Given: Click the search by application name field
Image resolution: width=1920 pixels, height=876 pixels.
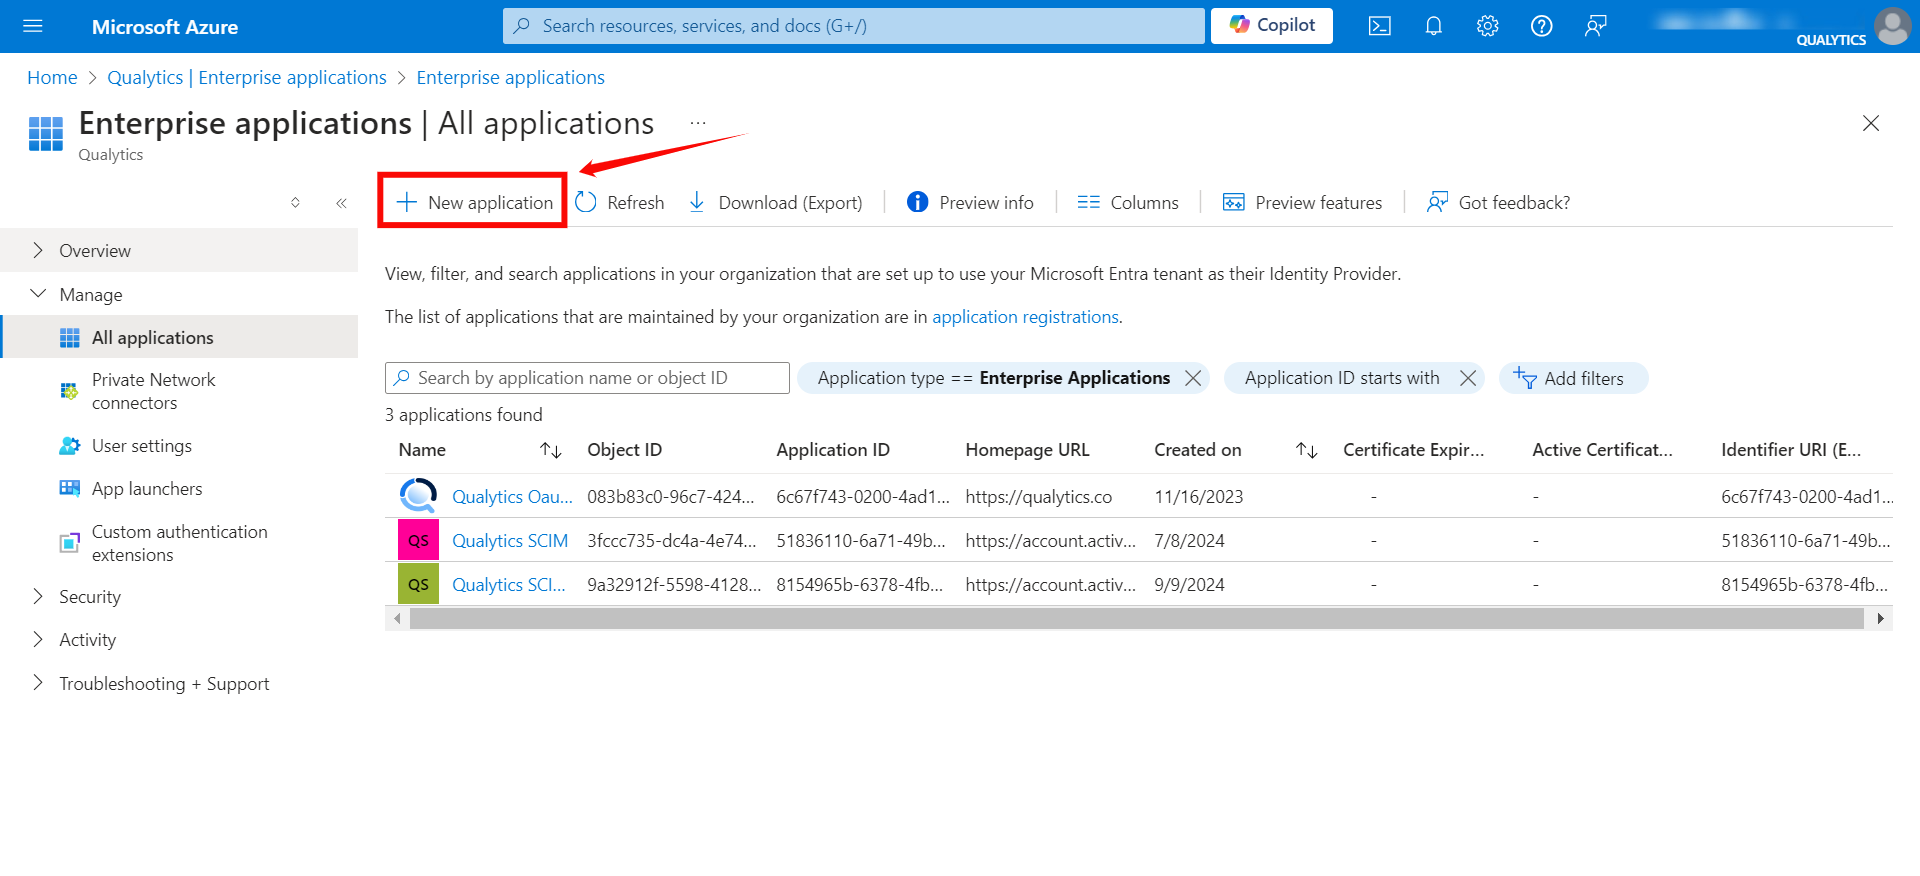Looking at the screenshot, I should [x=587, y=378].
